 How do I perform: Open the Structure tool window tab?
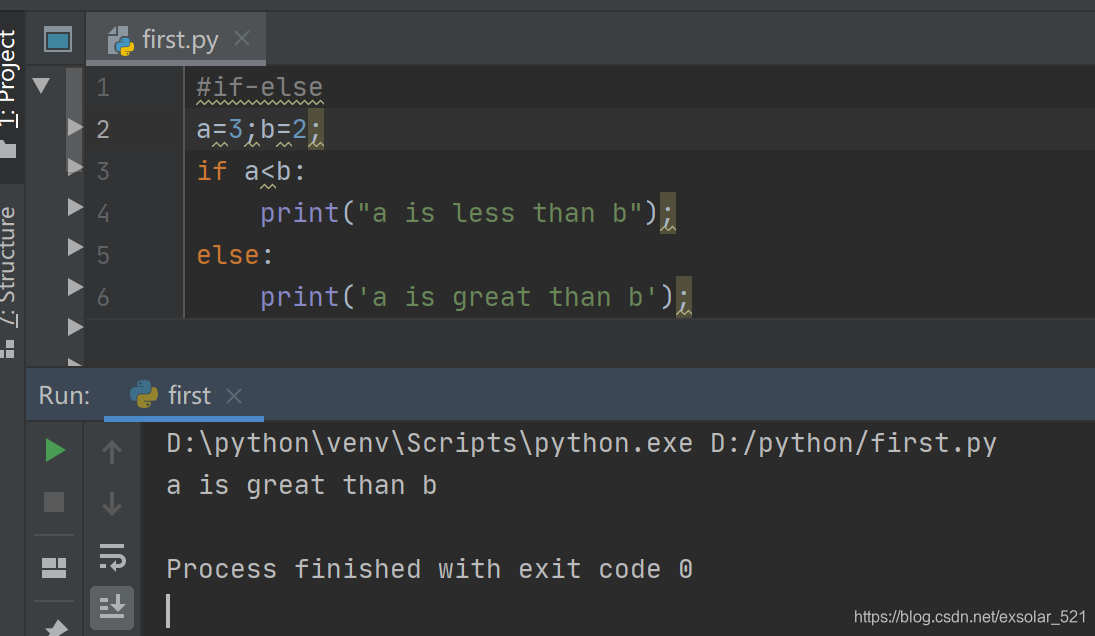pyautogui.click(x=8, y=267)
